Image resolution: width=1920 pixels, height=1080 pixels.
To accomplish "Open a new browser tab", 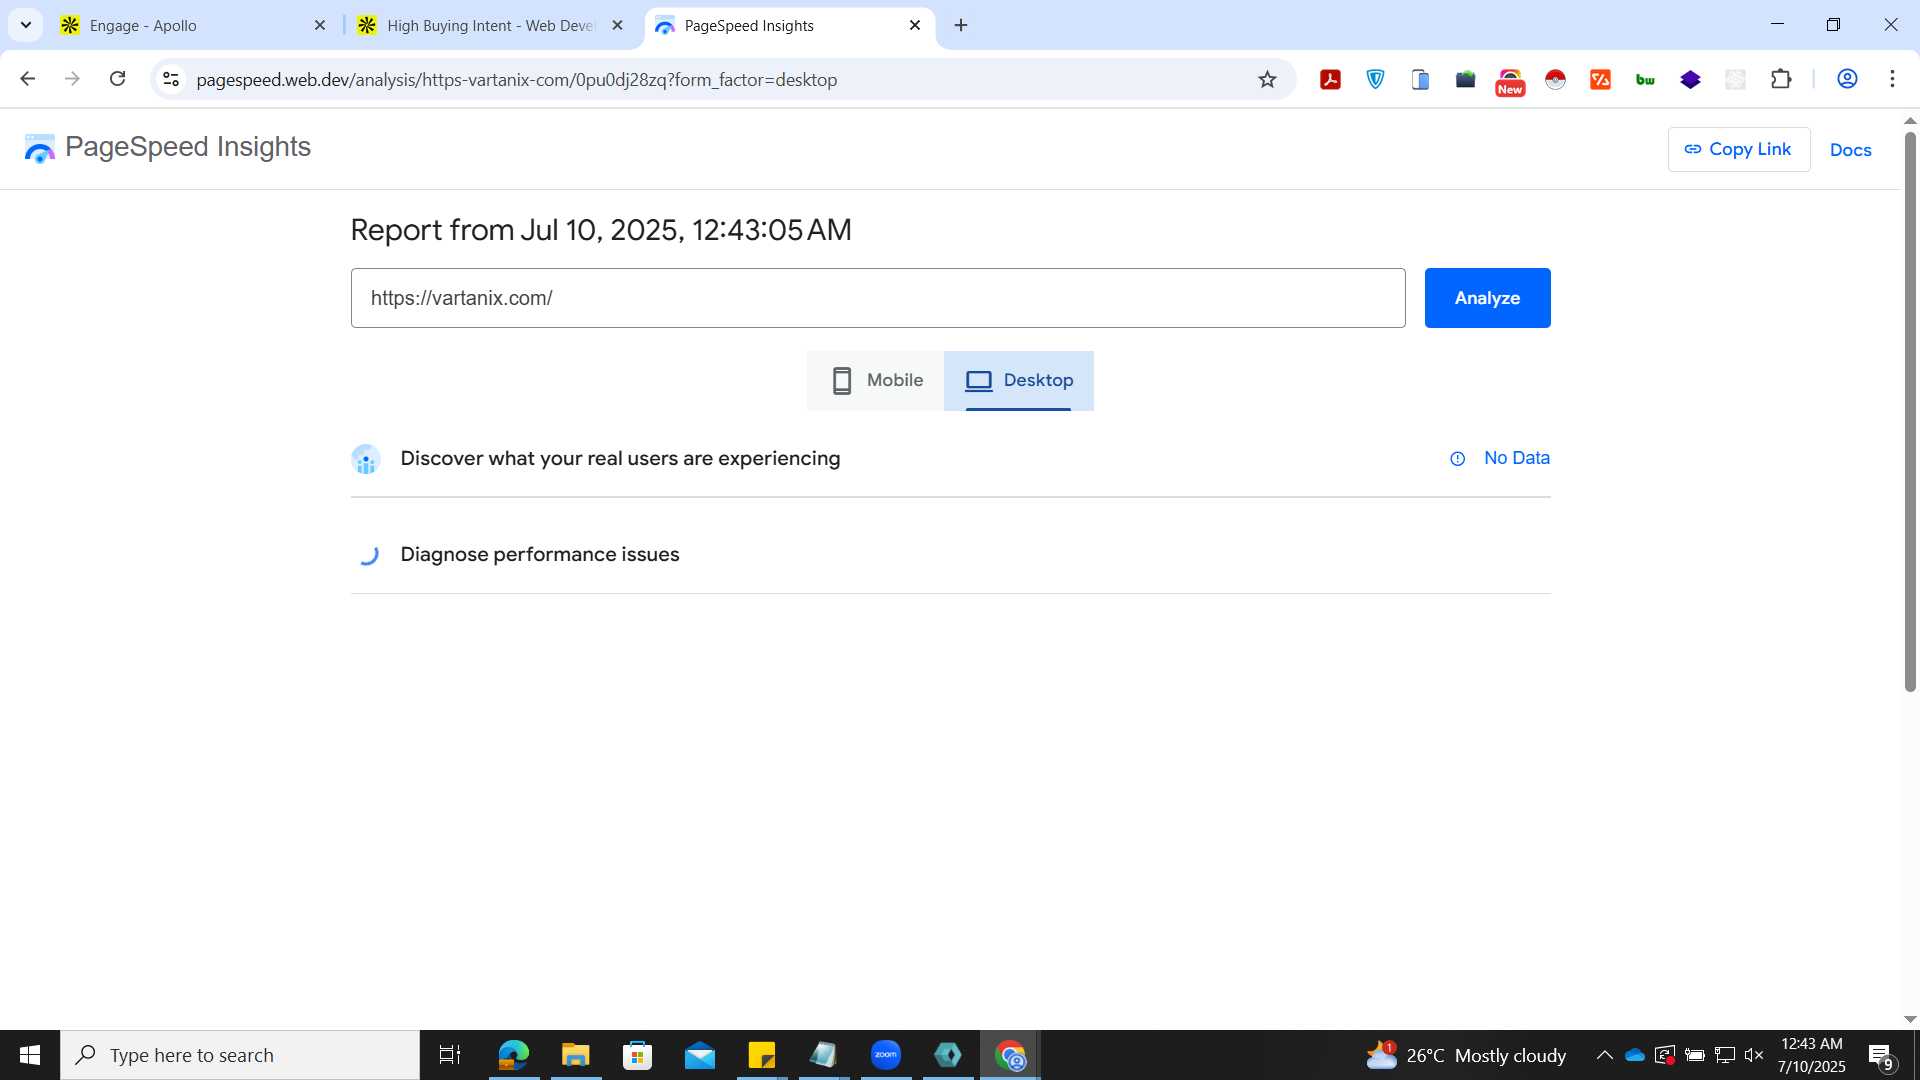I will [961, 26].
